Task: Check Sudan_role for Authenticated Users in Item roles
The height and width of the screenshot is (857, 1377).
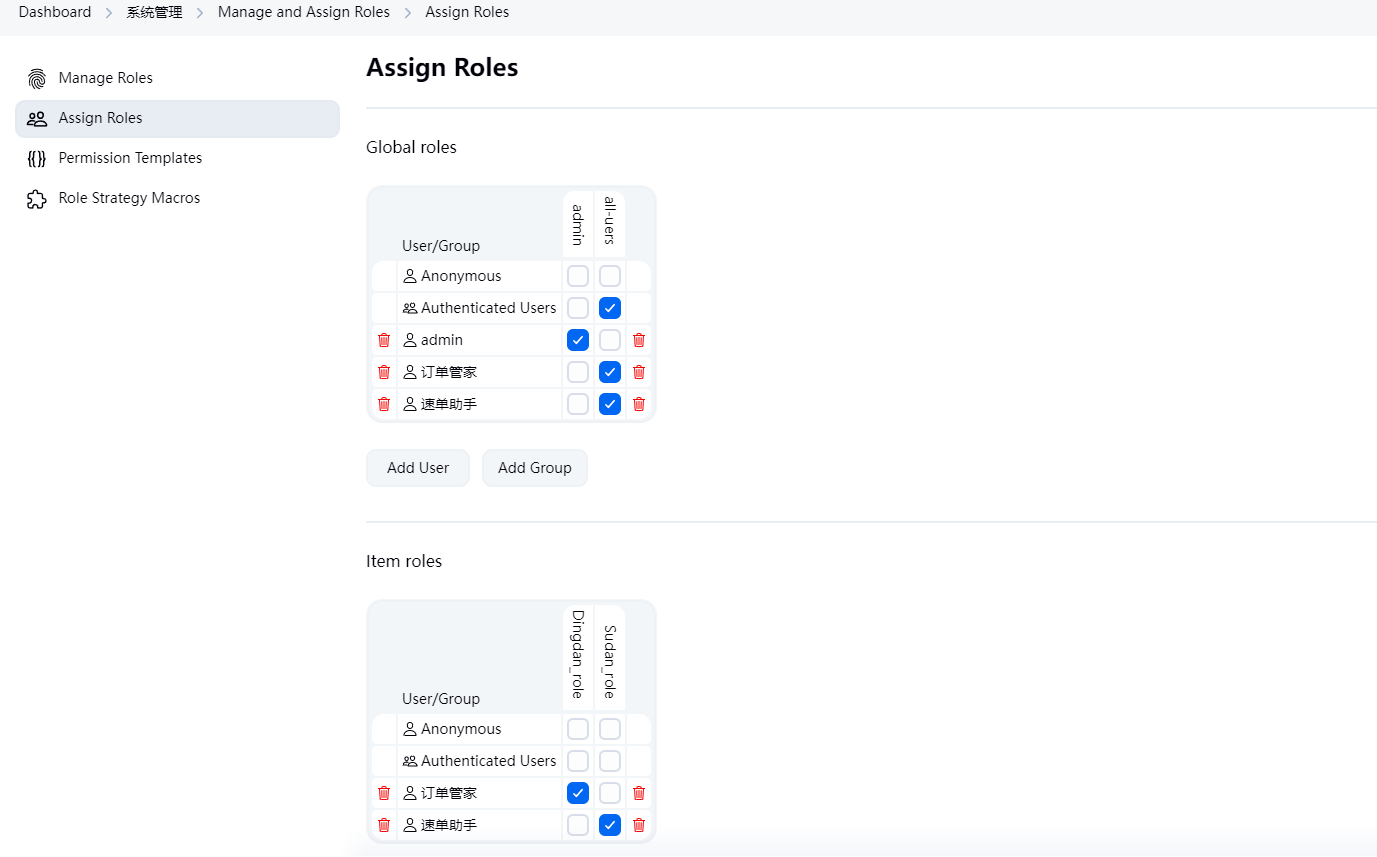Action: (610, 761)
